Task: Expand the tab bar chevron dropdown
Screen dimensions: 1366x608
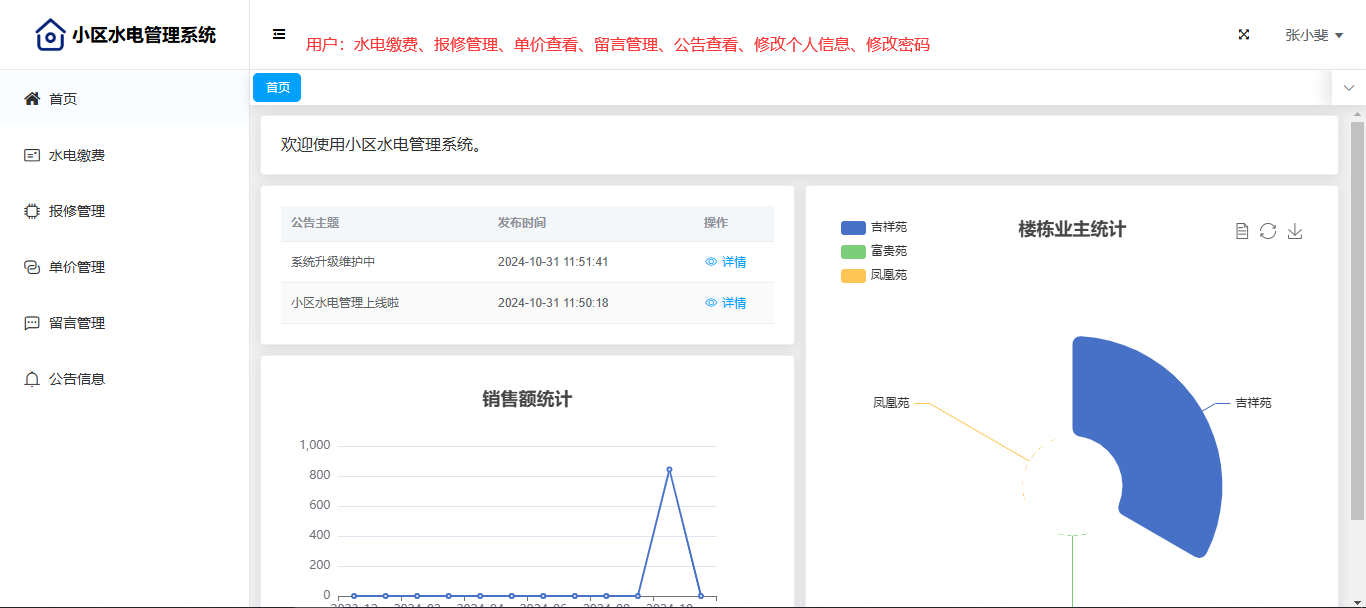Action: (x=1349, y=87)
